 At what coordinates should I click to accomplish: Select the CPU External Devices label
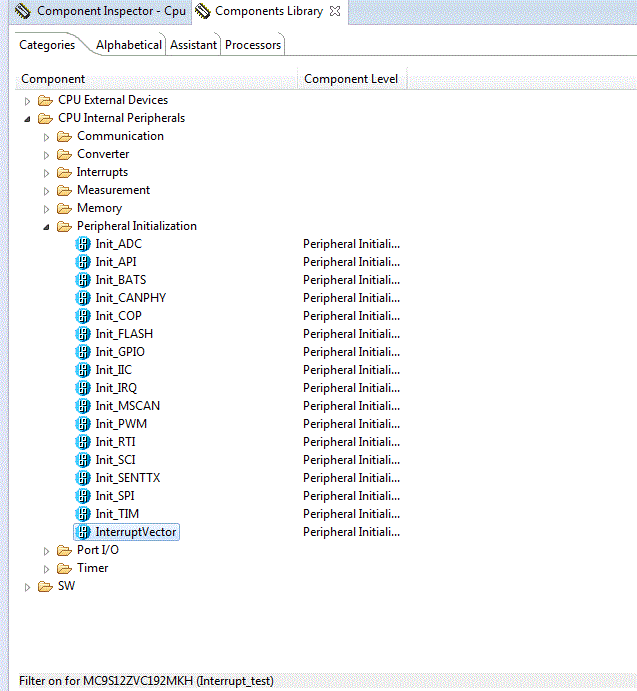[113, 100]
